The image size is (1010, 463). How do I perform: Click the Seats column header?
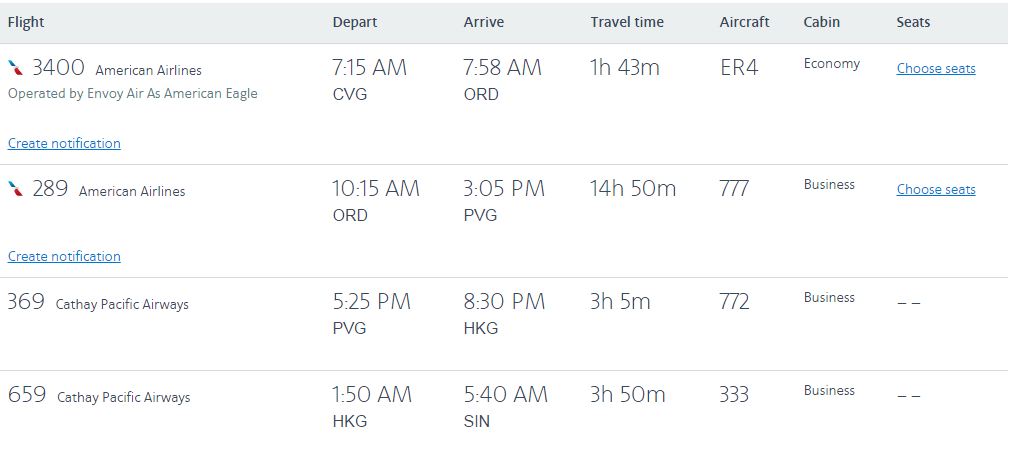pyautogui.click(x=913, y=22)
